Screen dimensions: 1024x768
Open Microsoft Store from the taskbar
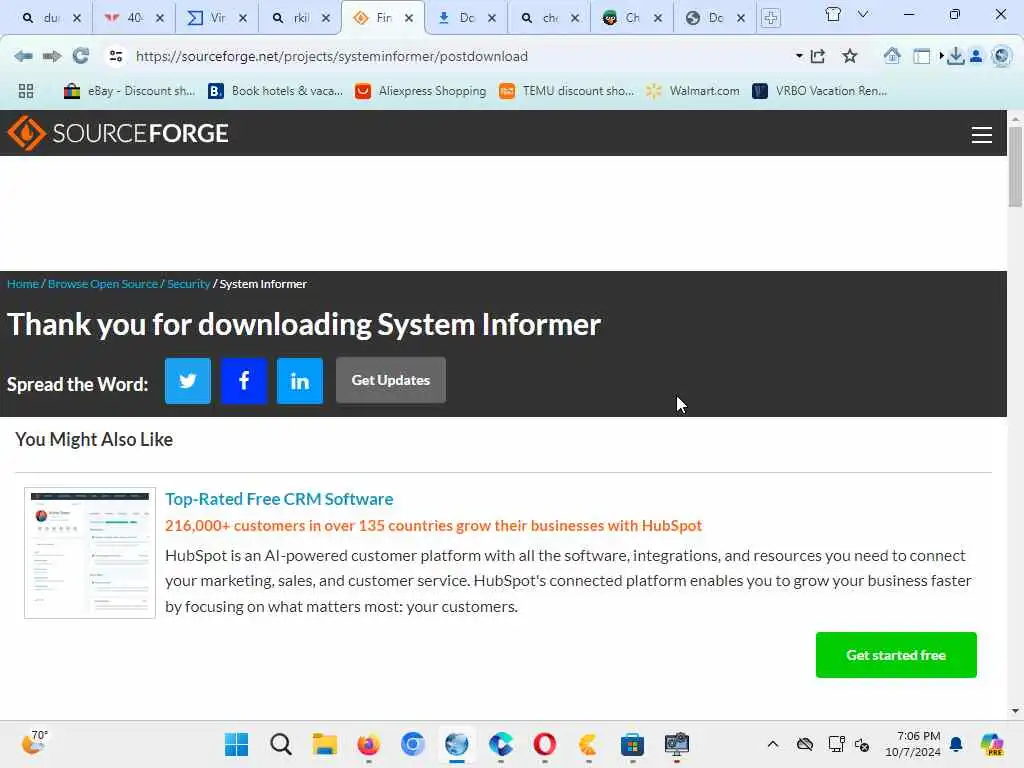(x=632, y=744)
